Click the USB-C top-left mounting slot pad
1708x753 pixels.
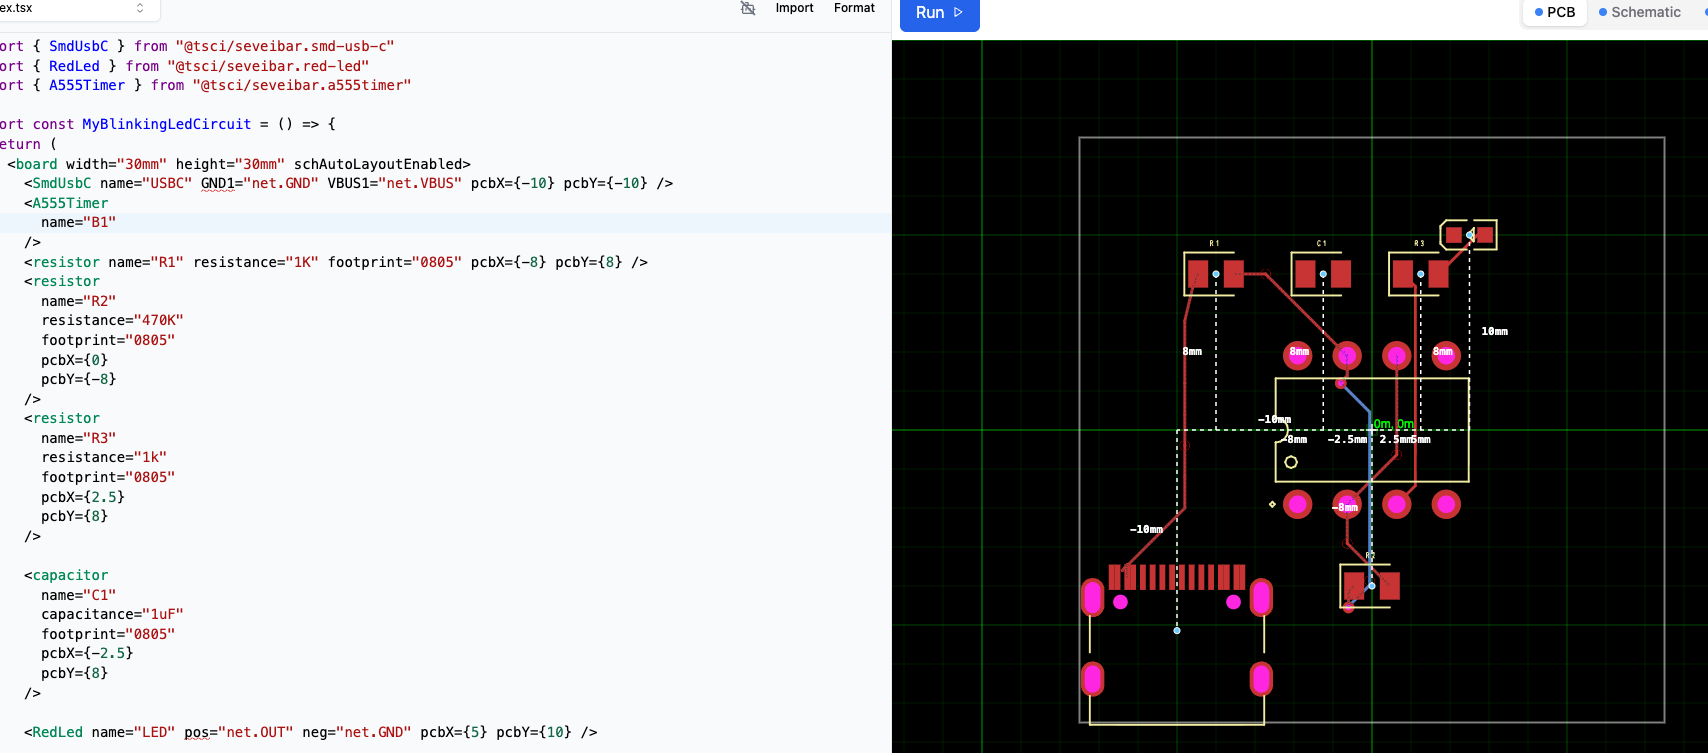(1092, 598)
